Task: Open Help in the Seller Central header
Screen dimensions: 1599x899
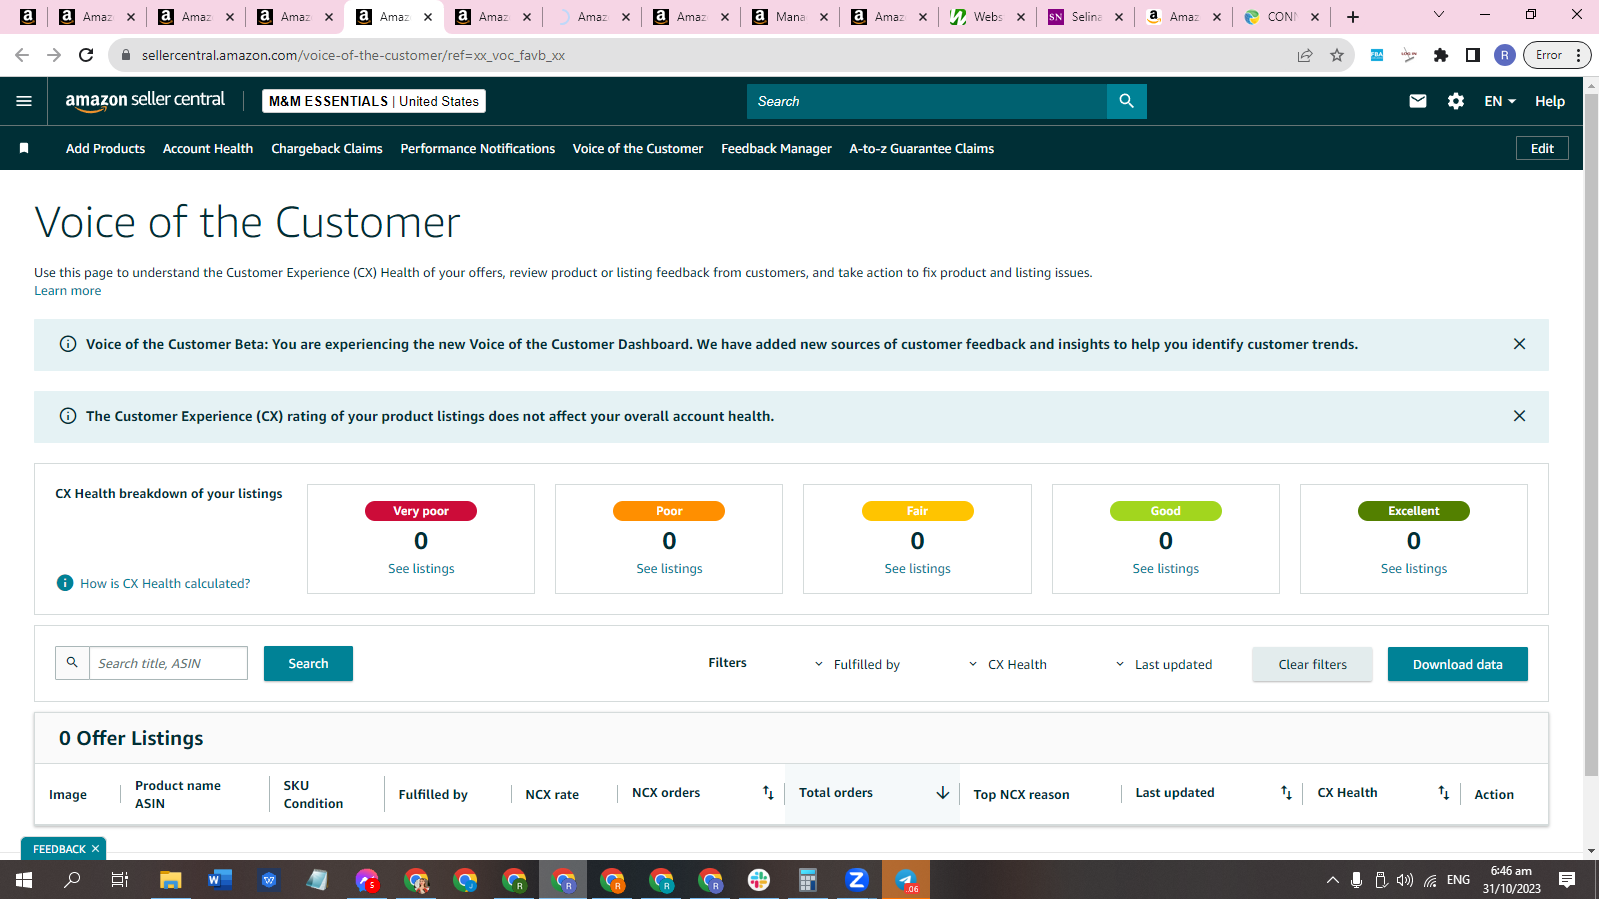Action: click(x=1550, y=101)
